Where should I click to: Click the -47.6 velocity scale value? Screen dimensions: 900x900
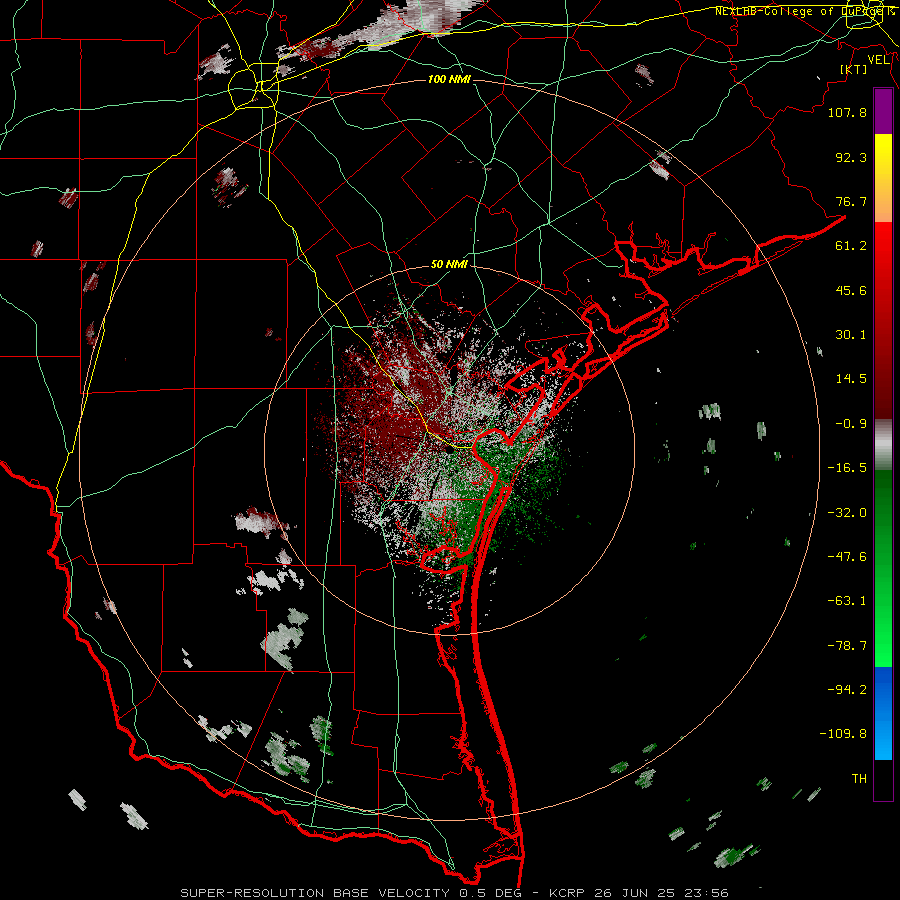(847, 557)
